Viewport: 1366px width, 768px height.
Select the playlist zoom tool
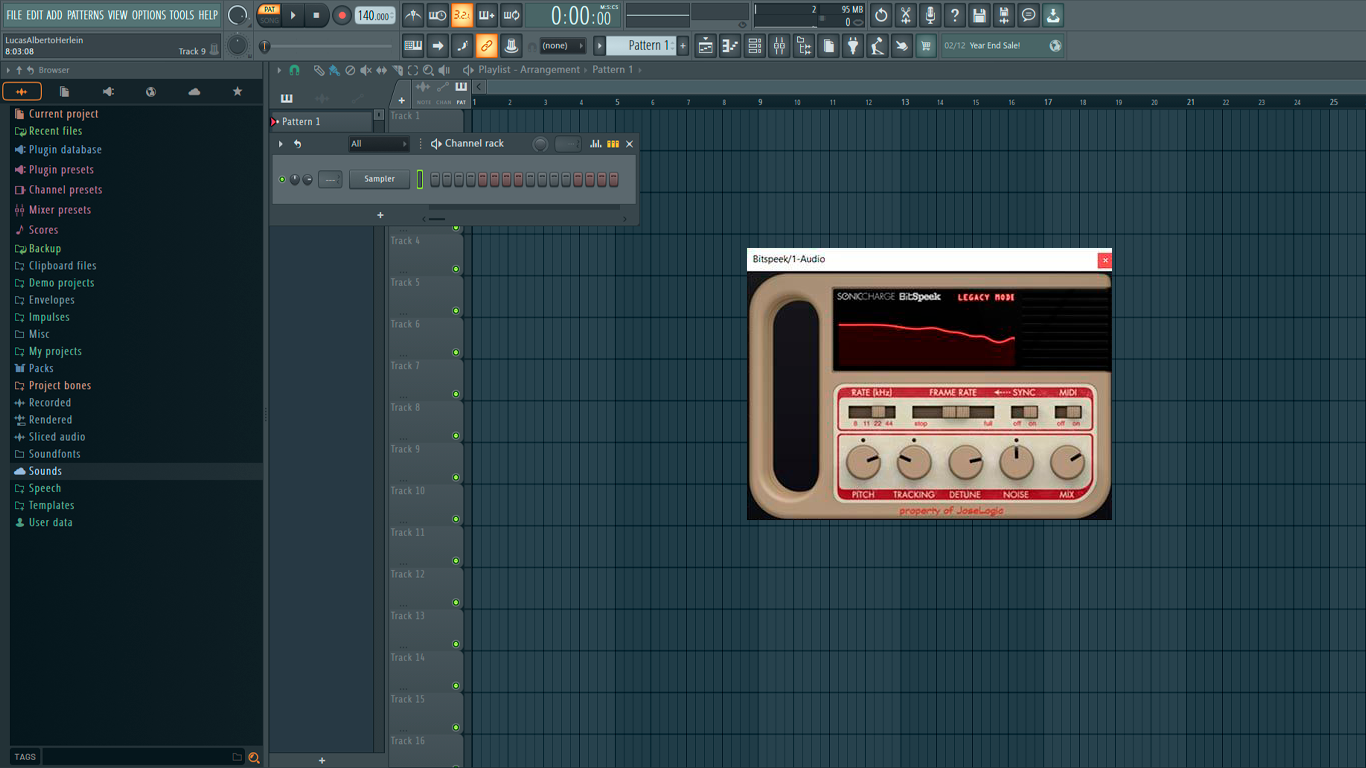point(428,70)
